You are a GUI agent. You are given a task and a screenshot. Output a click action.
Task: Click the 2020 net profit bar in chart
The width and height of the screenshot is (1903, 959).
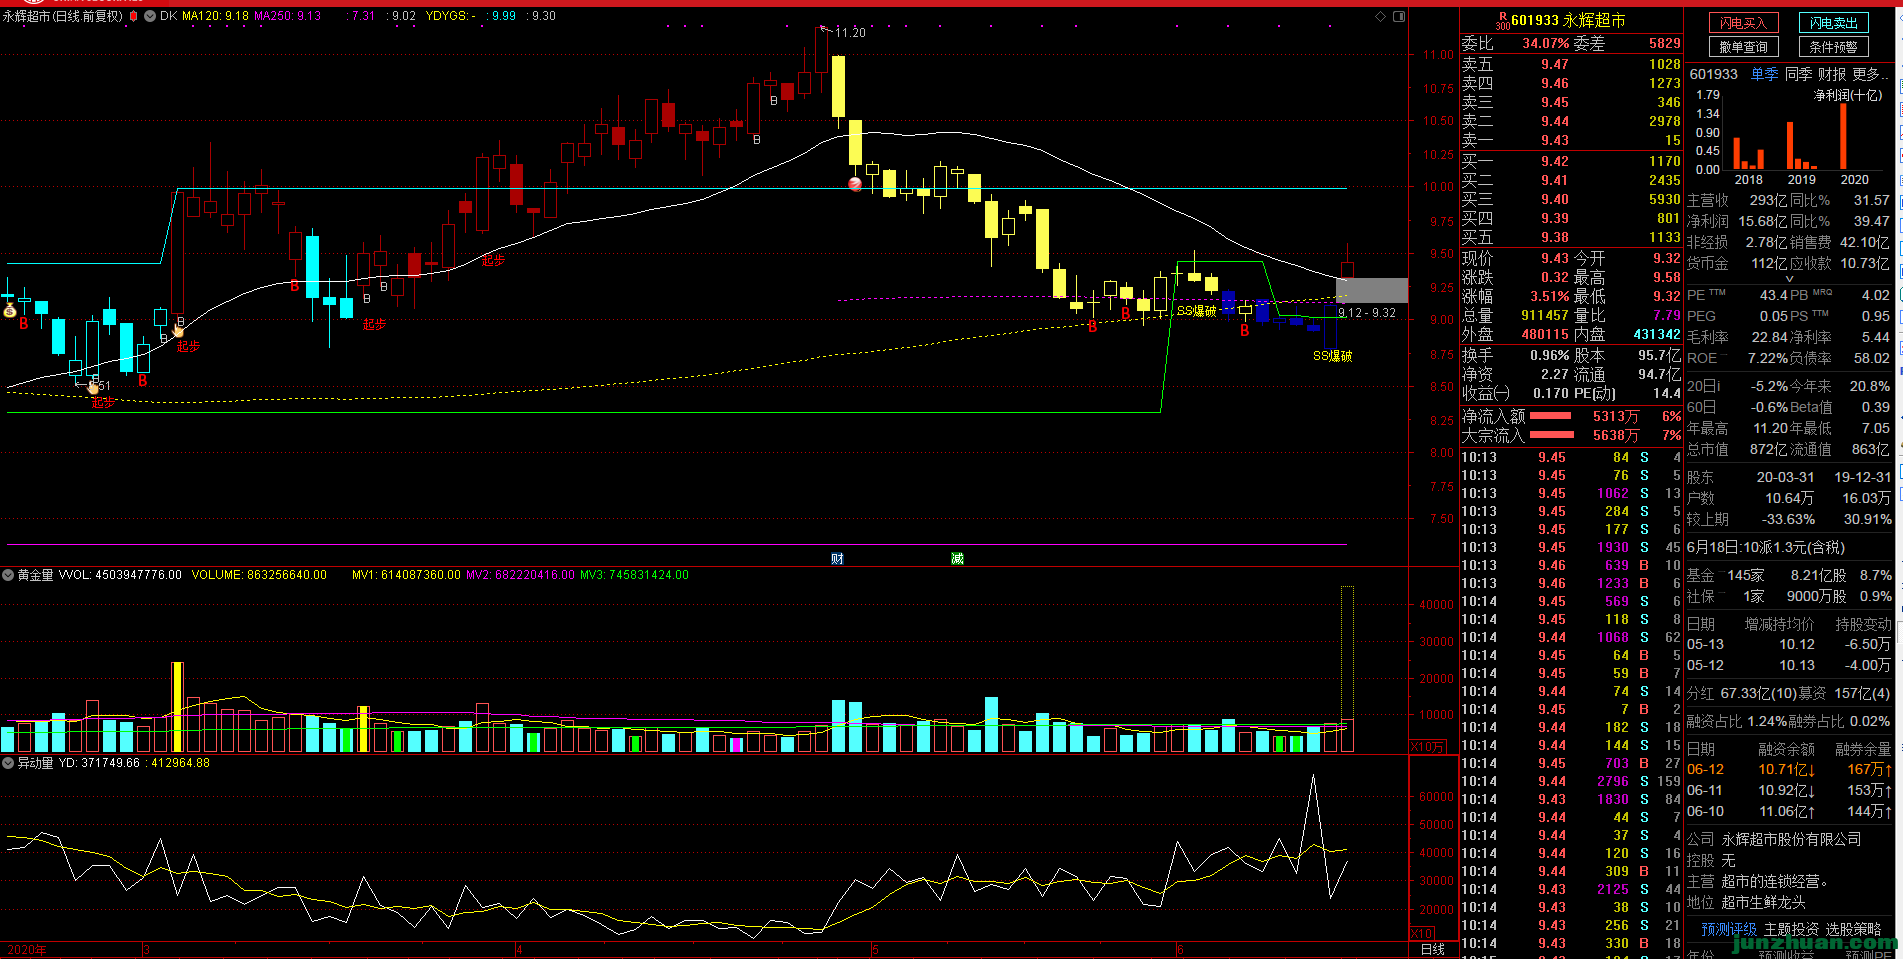(x=1843, y=135)
